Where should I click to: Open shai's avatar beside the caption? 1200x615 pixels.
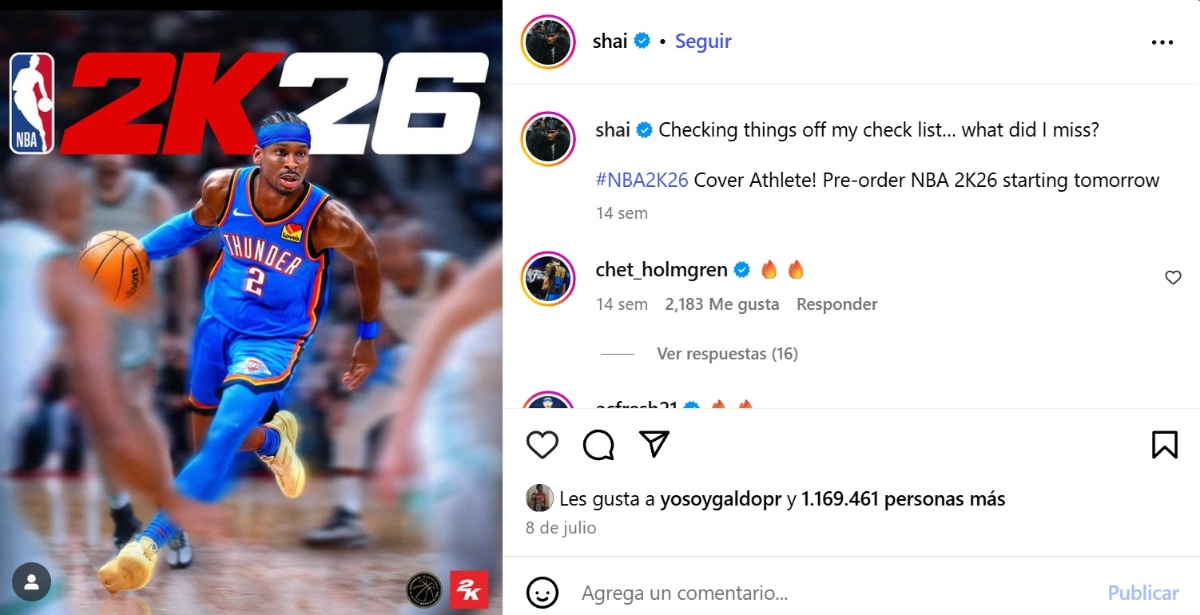pos(548,138)
